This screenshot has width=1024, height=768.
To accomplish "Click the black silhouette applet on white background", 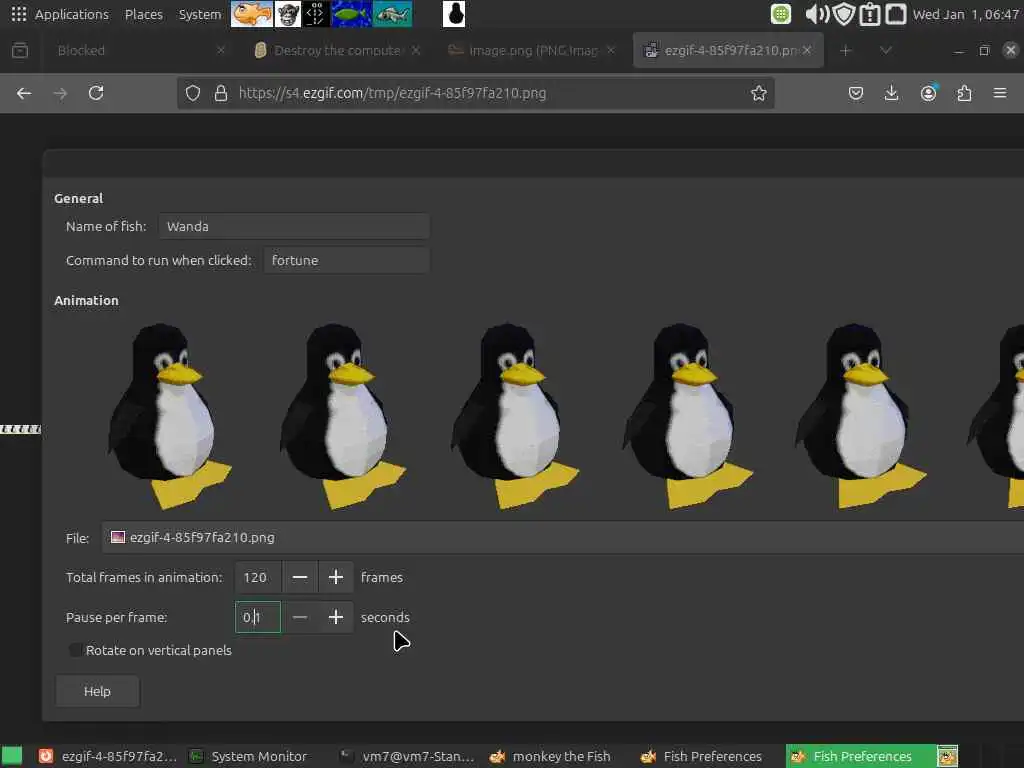I will click(454, 14).
